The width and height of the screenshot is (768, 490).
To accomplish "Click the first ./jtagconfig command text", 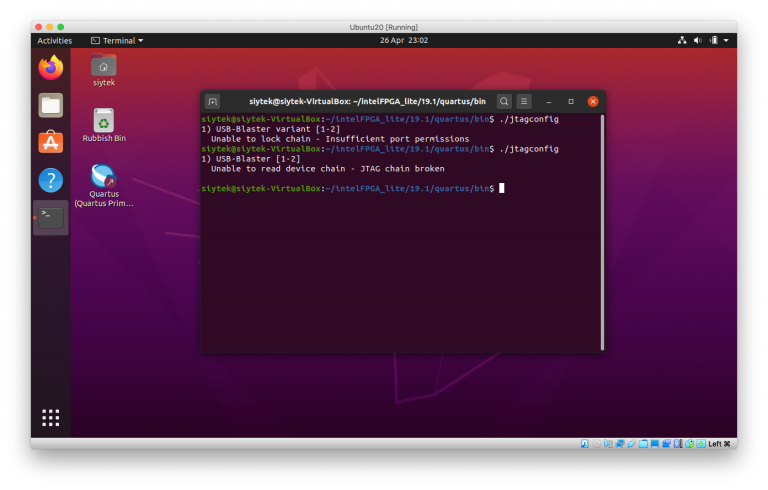I will [x=529, y=119].
